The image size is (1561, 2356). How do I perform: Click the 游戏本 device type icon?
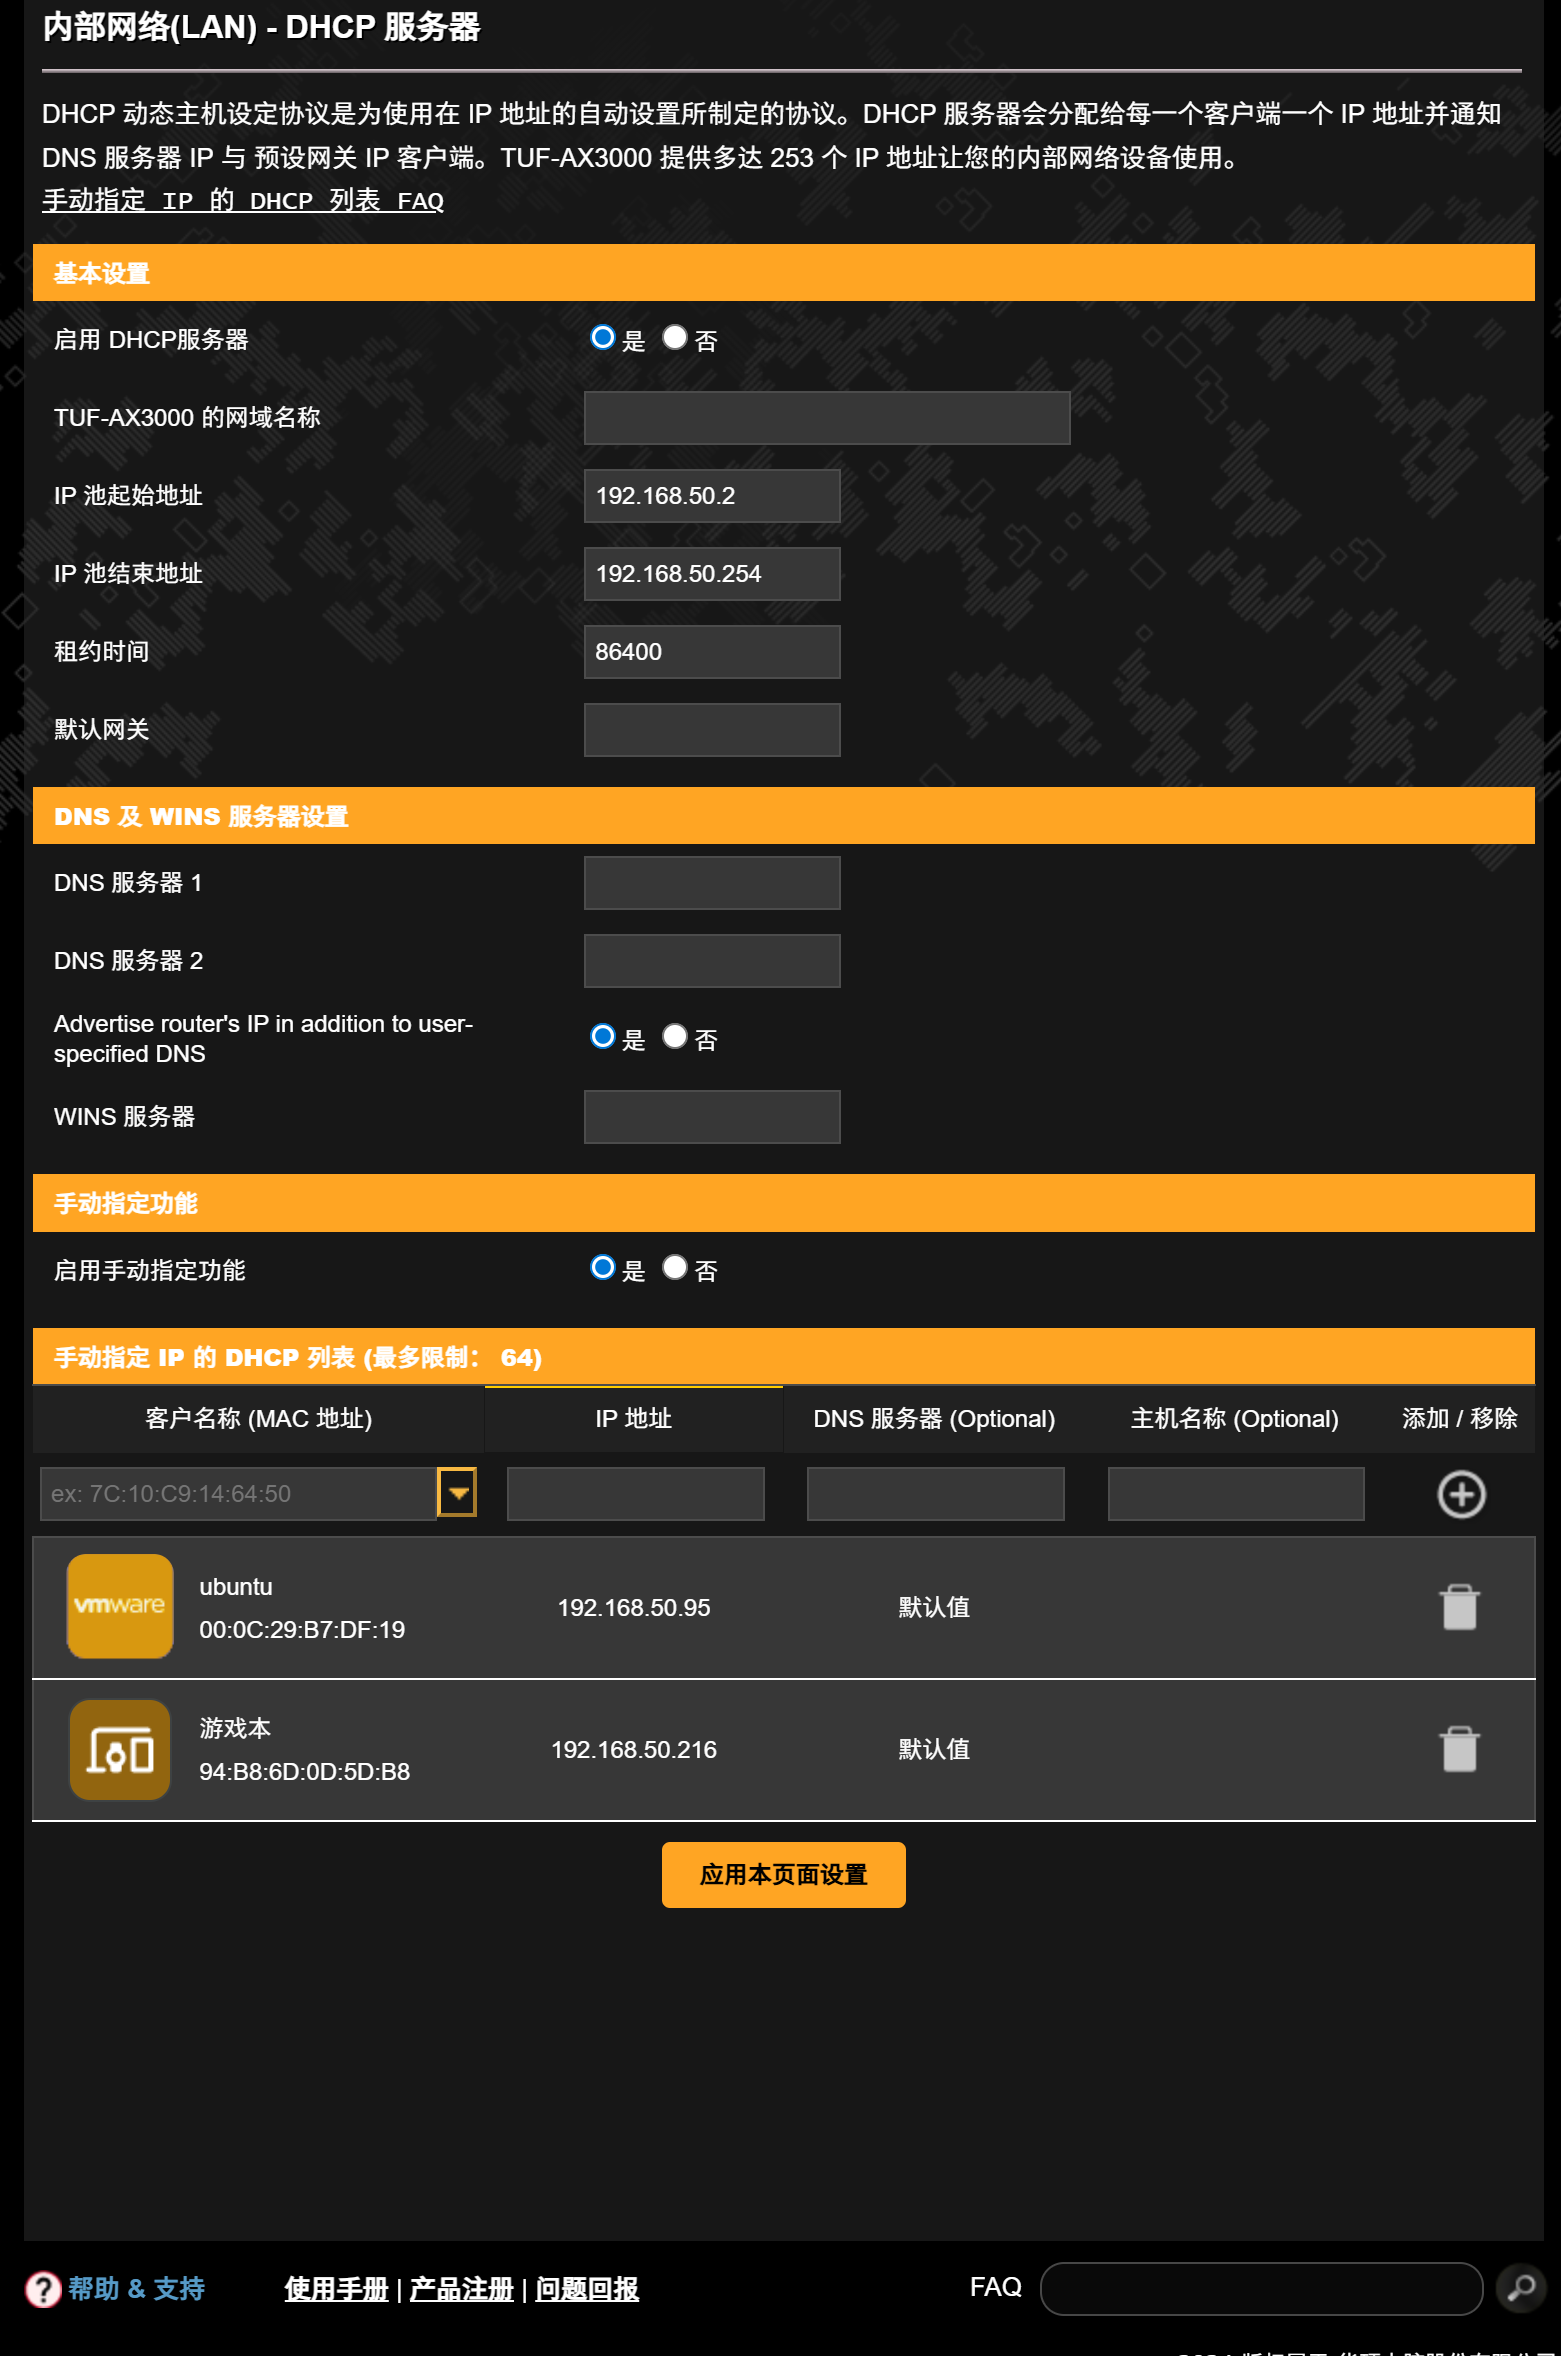pyautogui.click(x=120, y=1749)
